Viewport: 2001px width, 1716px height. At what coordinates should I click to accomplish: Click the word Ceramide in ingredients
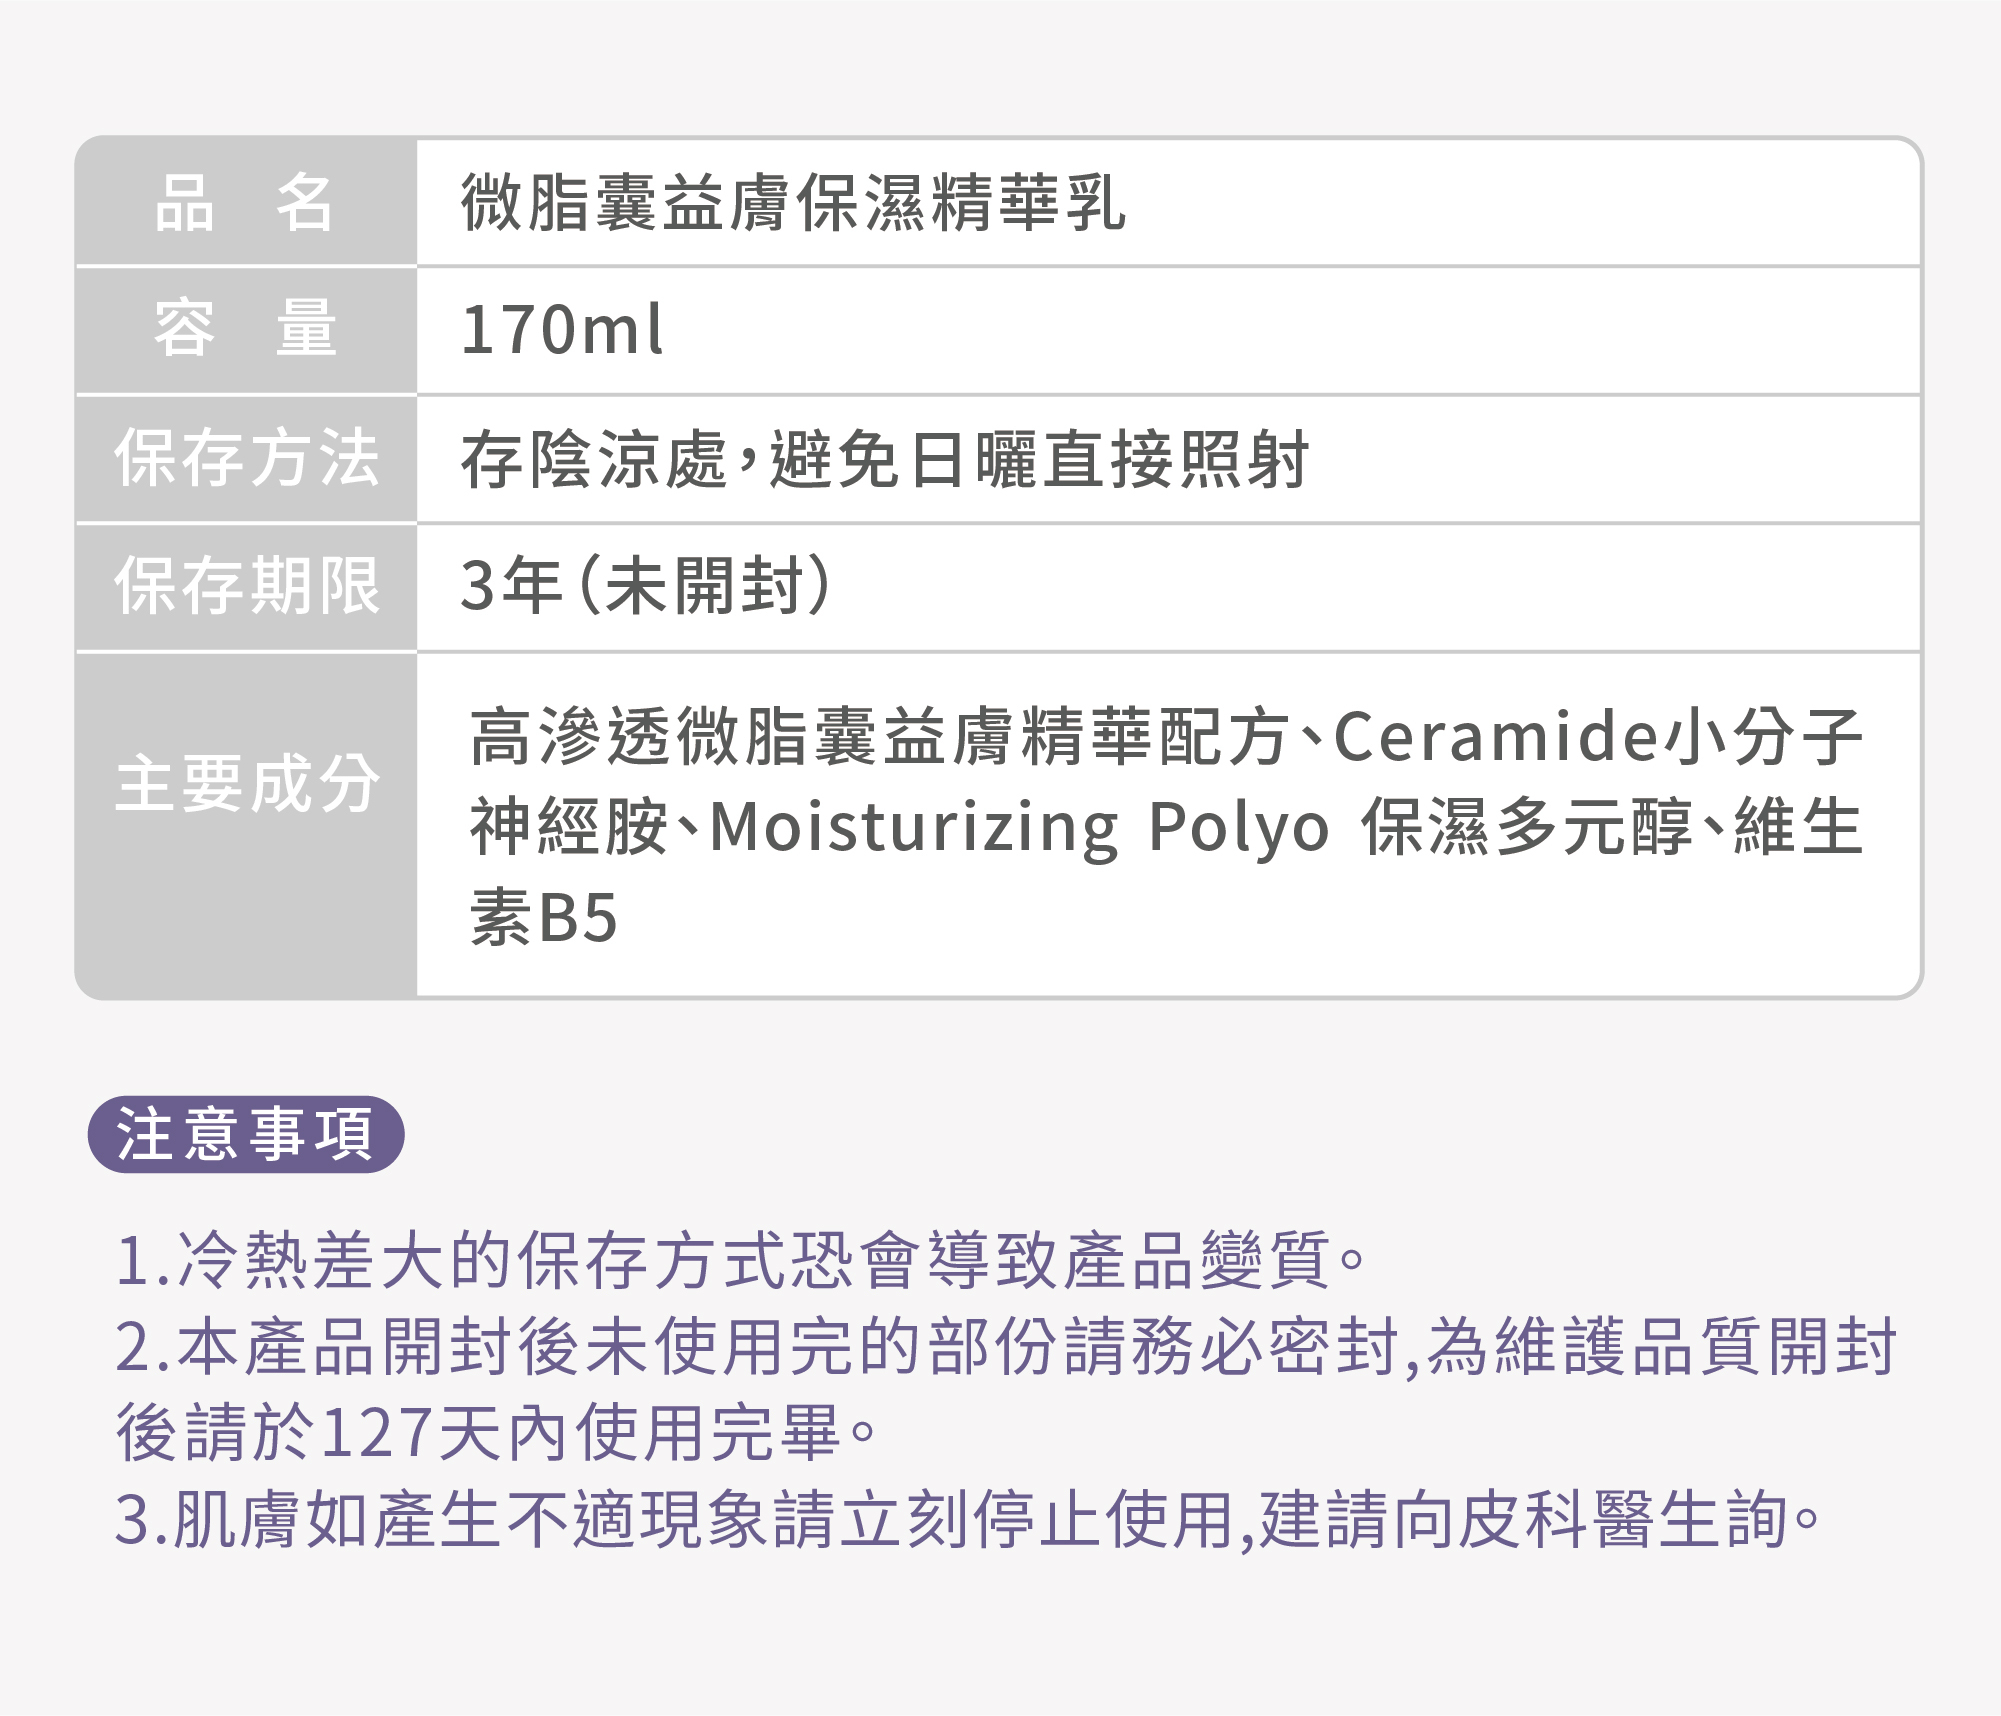(1496, 737)
